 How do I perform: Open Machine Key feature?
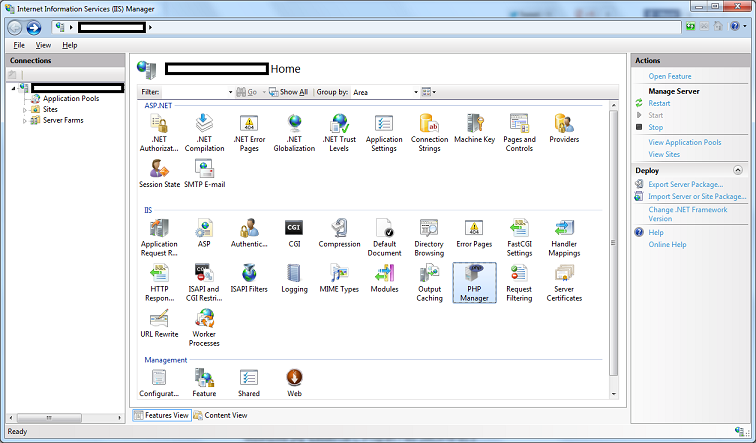point(474,129)
